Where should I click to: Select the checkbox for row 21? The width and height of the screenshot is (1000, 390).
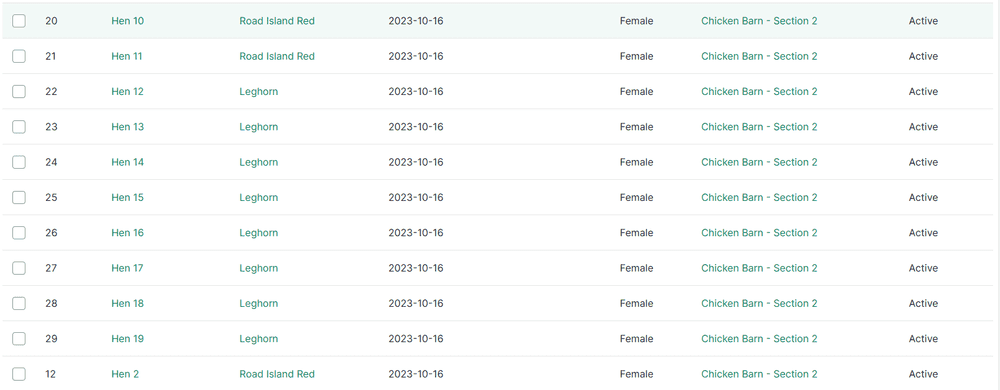(19, 56)
